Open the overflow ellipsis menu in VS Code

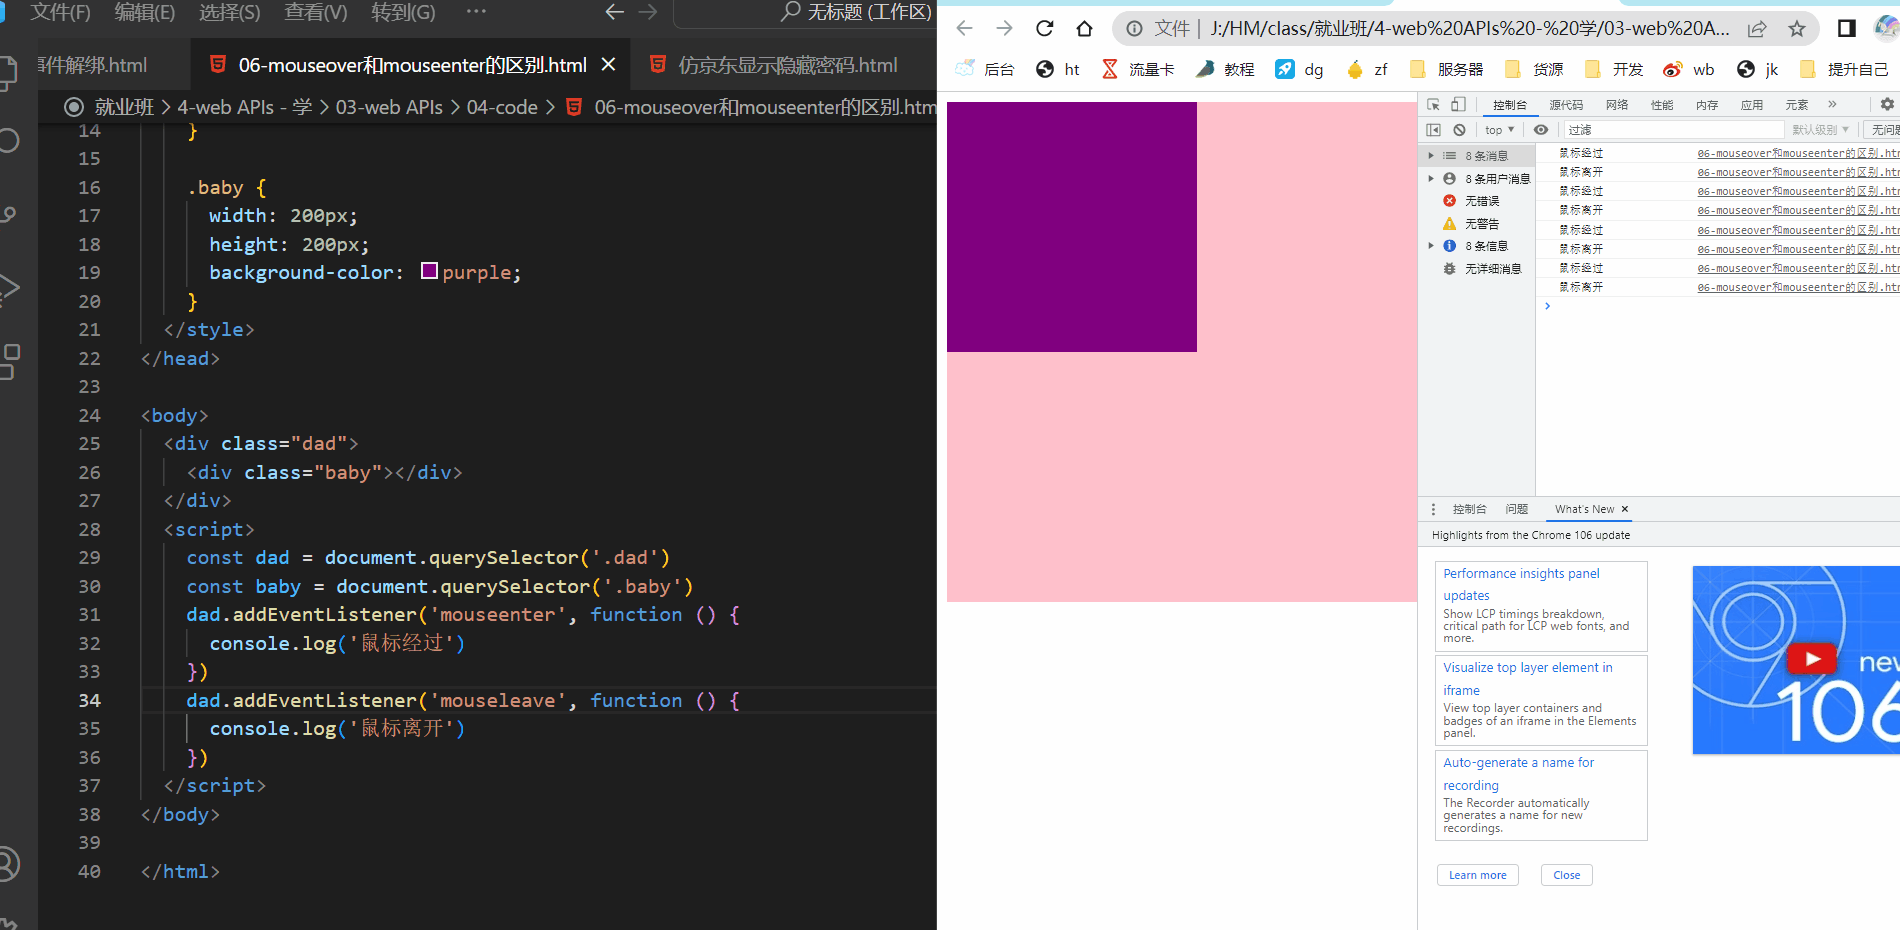[476, 12]
